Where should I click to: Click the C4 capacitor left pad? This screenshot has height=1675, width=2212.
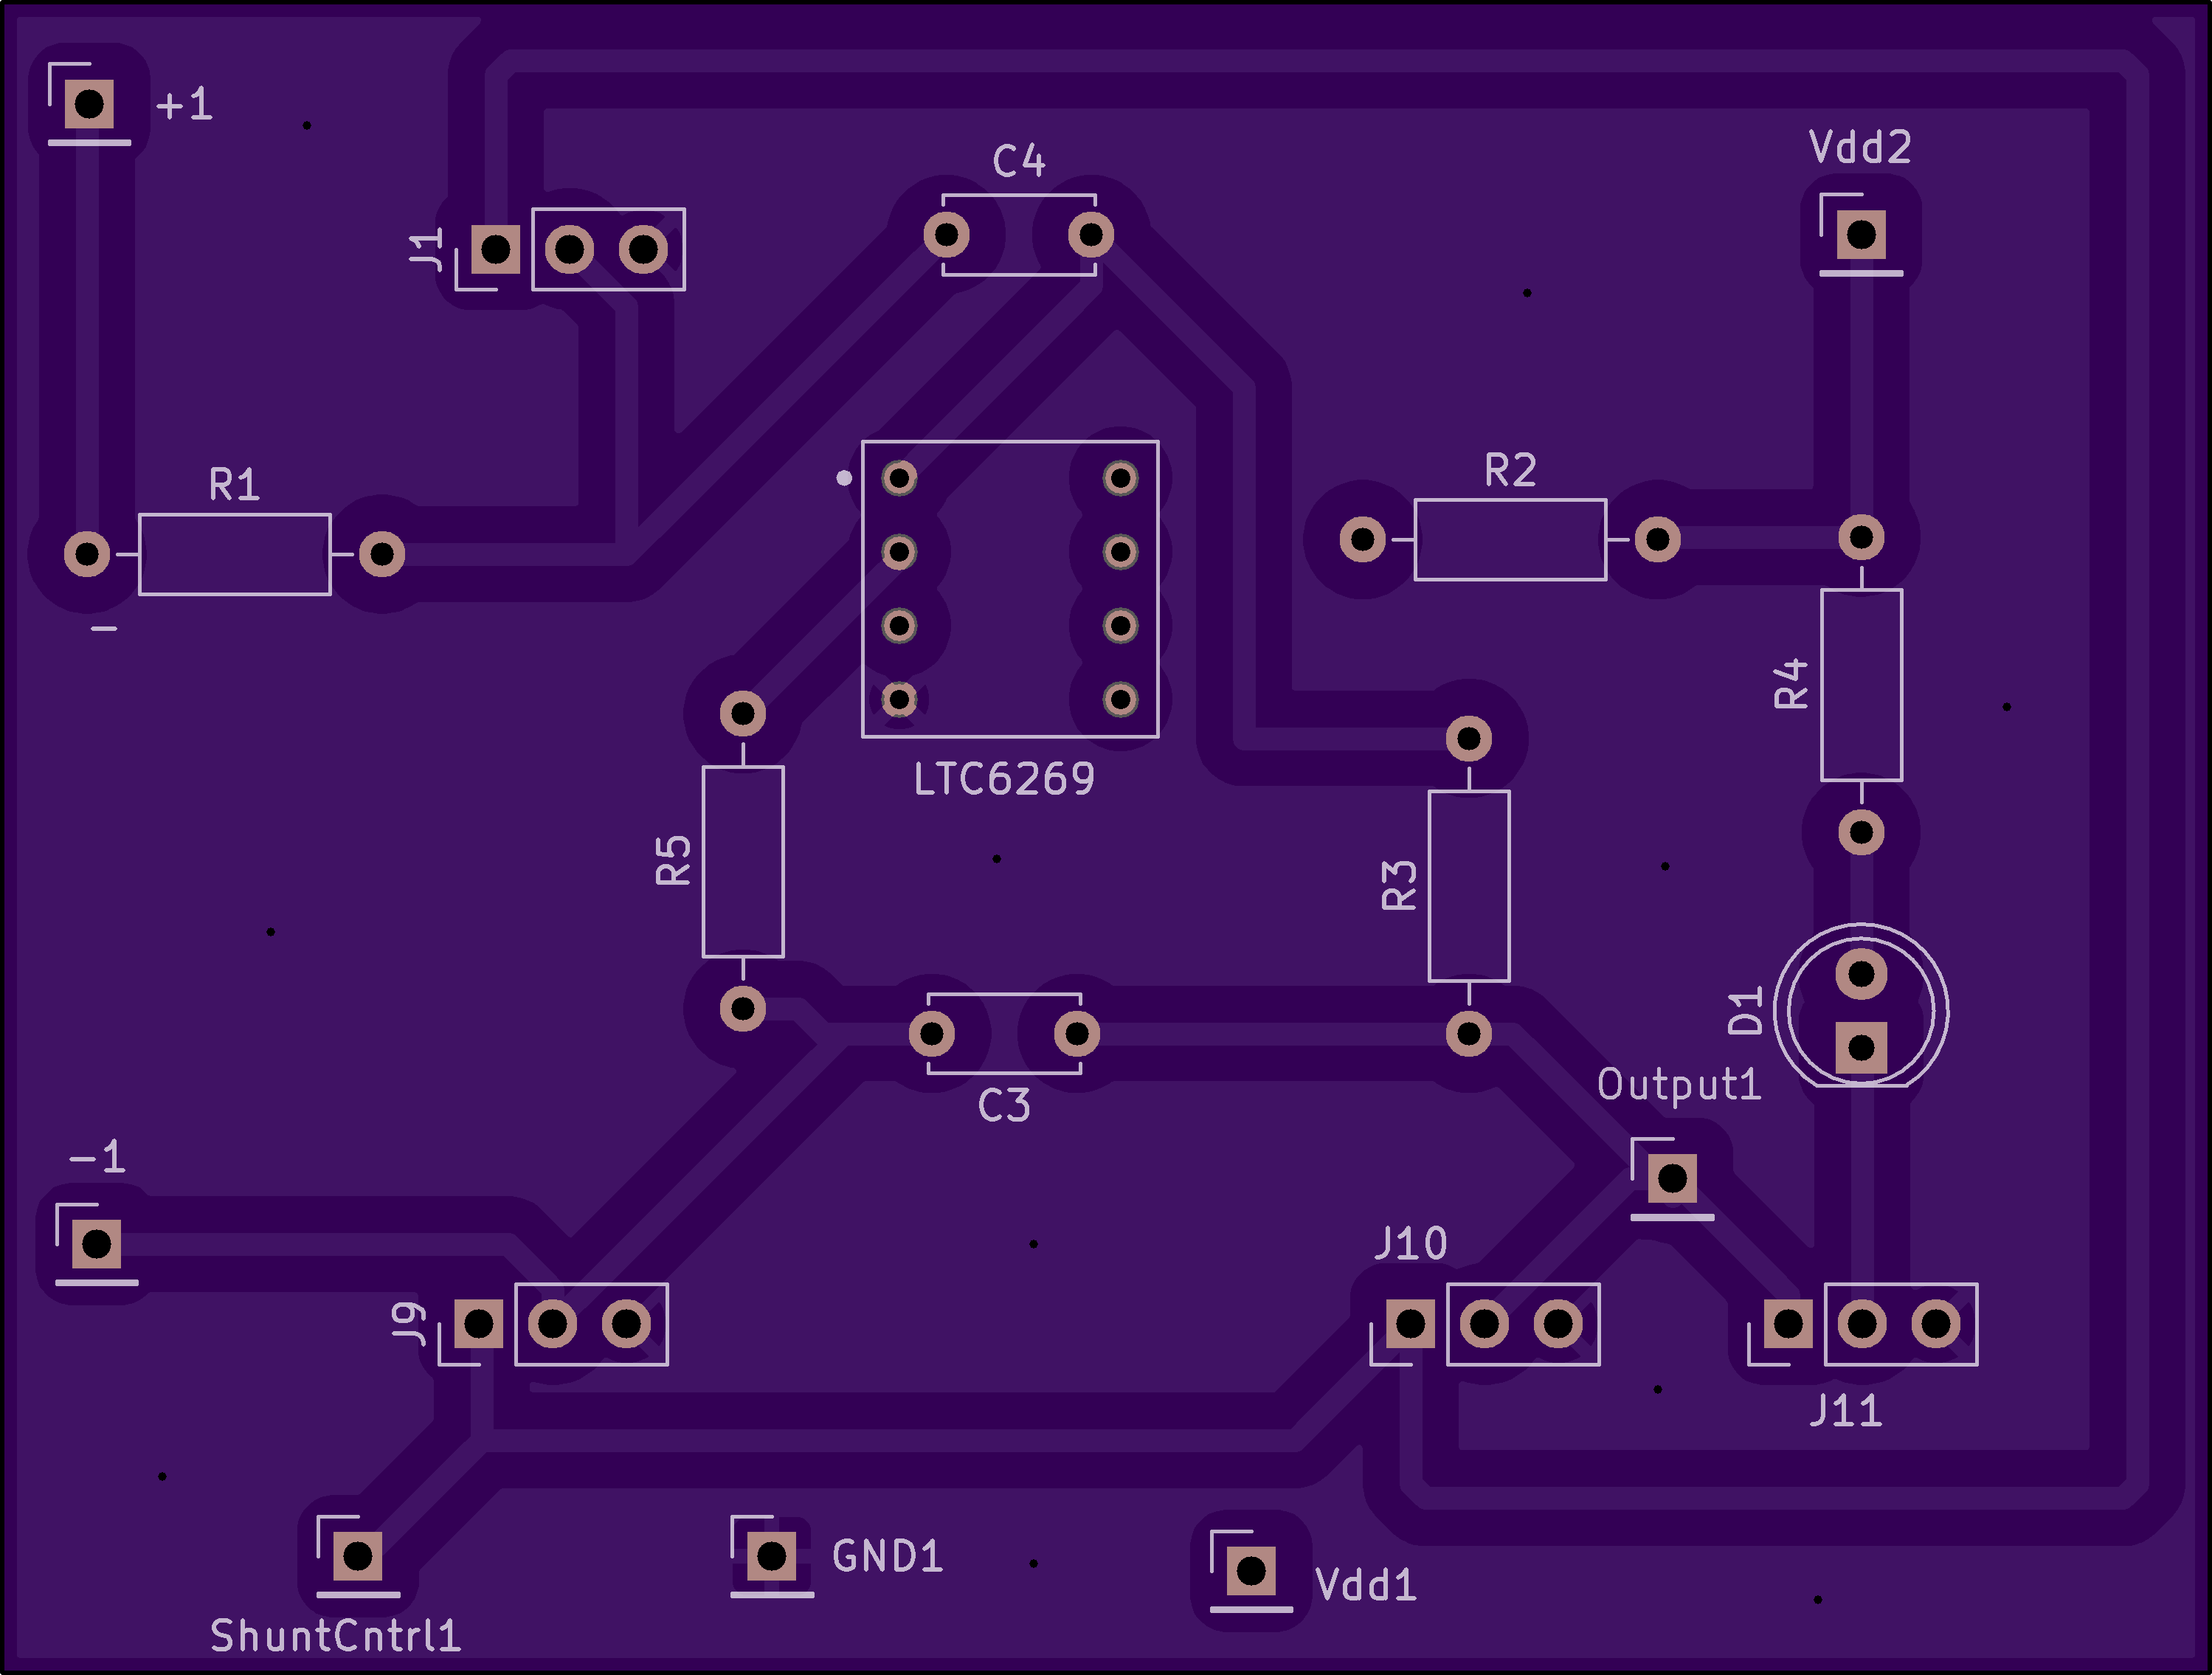pos(946,235)
